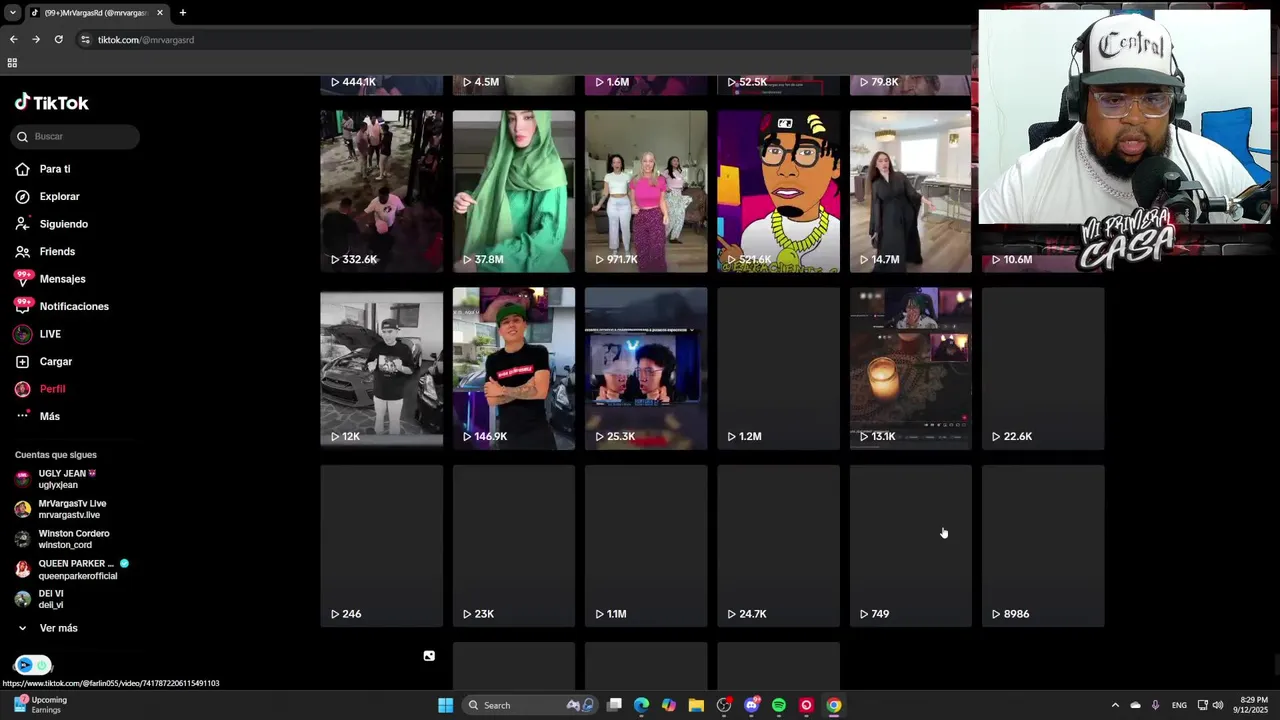This screenshot has width=1280, height=720.
Task: Close the MrVargasRd tab
Action: [x=160, y=13]
